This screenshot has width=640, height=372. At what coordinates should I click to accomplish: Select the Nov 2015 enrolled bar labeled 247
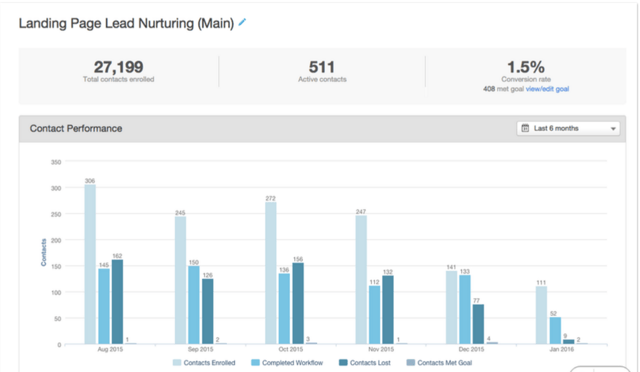(361, 280)
